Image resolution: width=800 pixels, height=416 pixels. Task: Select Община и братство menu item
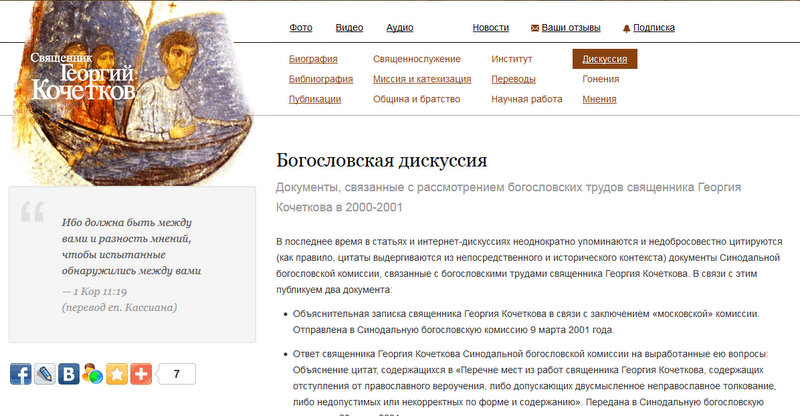(x=416, y=99)
